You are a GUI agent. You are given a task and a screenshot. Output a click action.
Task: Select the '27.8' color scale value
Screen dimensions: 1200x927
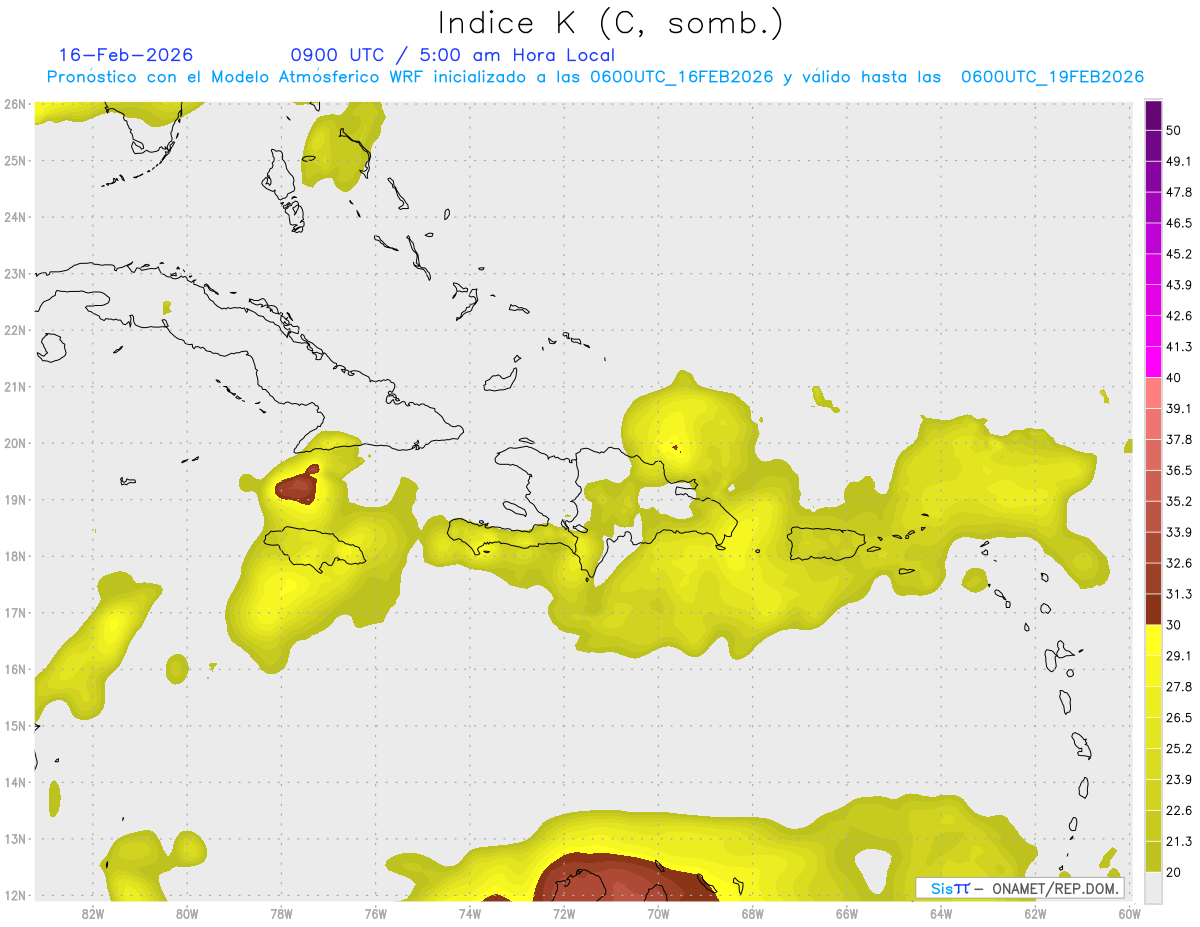click(1179, 687)
